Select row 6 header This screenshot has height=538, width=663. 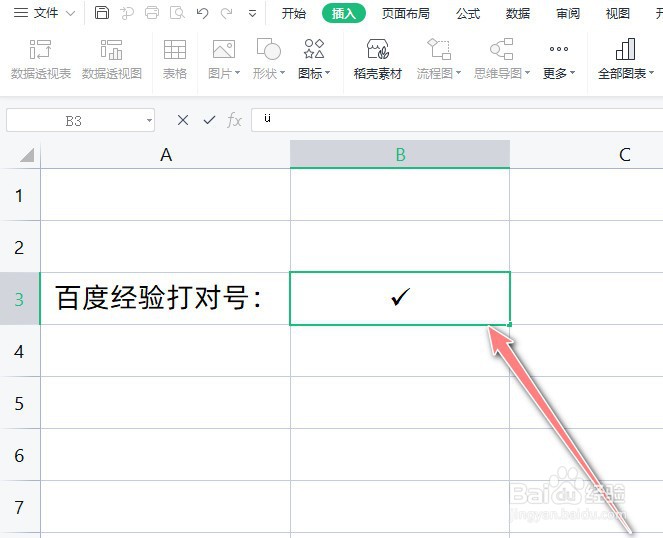[x=20, y=455]
